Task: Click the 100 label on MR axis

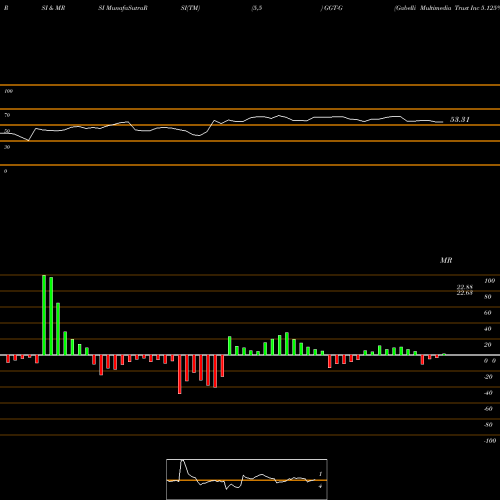Action: tap(489, 281)
